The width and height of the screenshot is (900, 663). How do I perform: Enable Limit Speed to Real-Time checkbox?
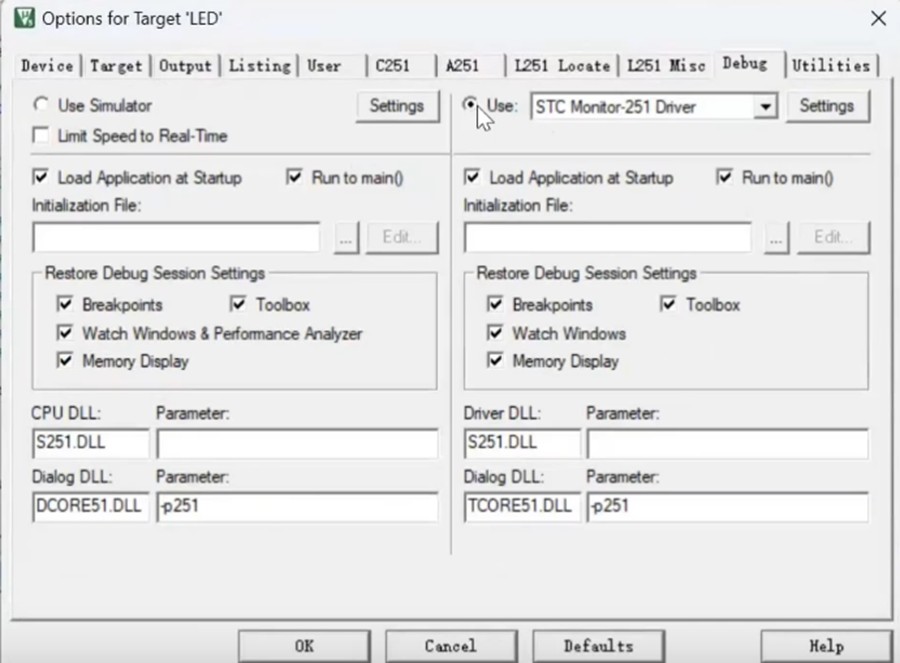[41, 136]
